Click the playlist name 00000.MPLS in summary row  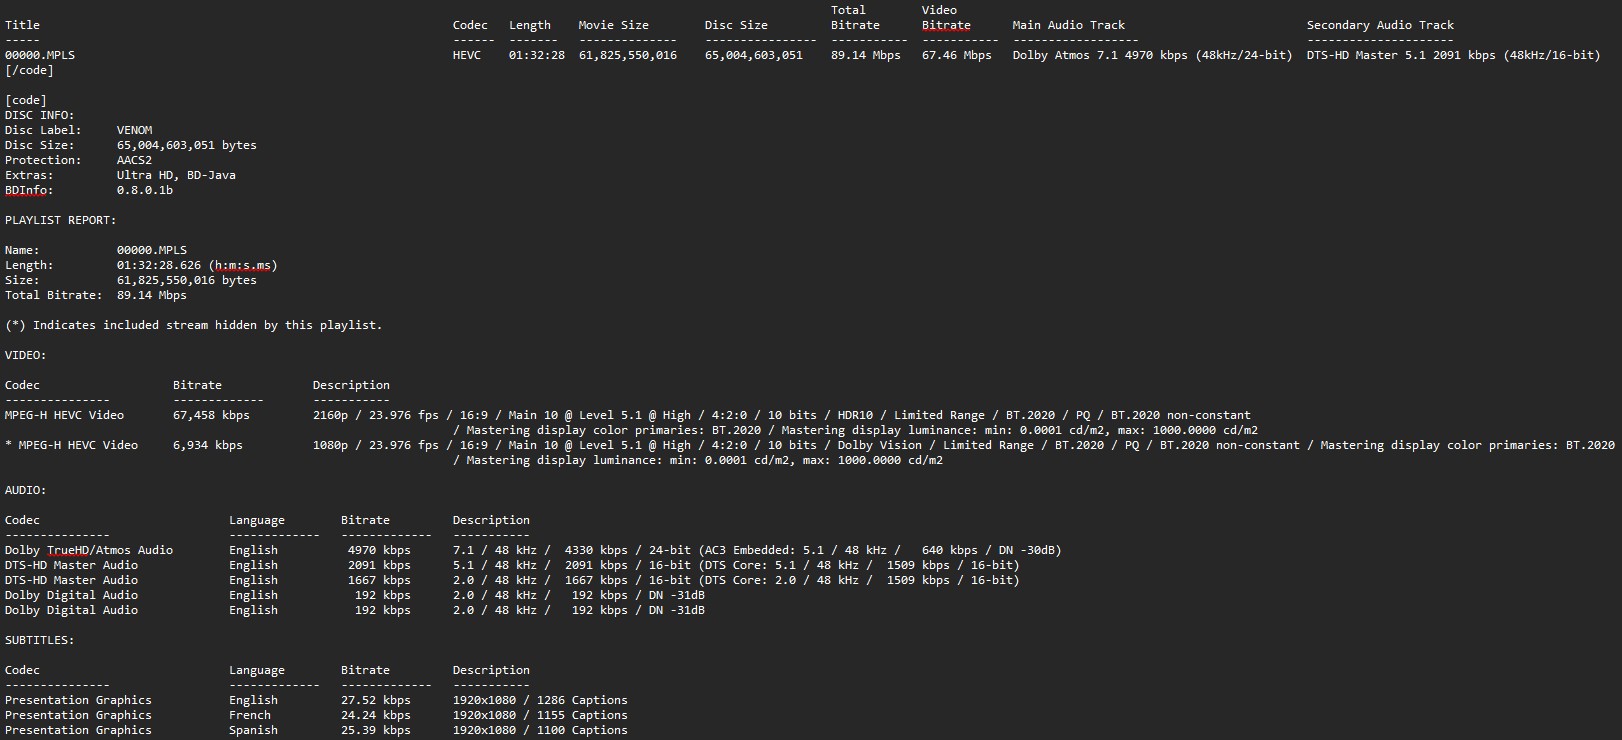40,55
